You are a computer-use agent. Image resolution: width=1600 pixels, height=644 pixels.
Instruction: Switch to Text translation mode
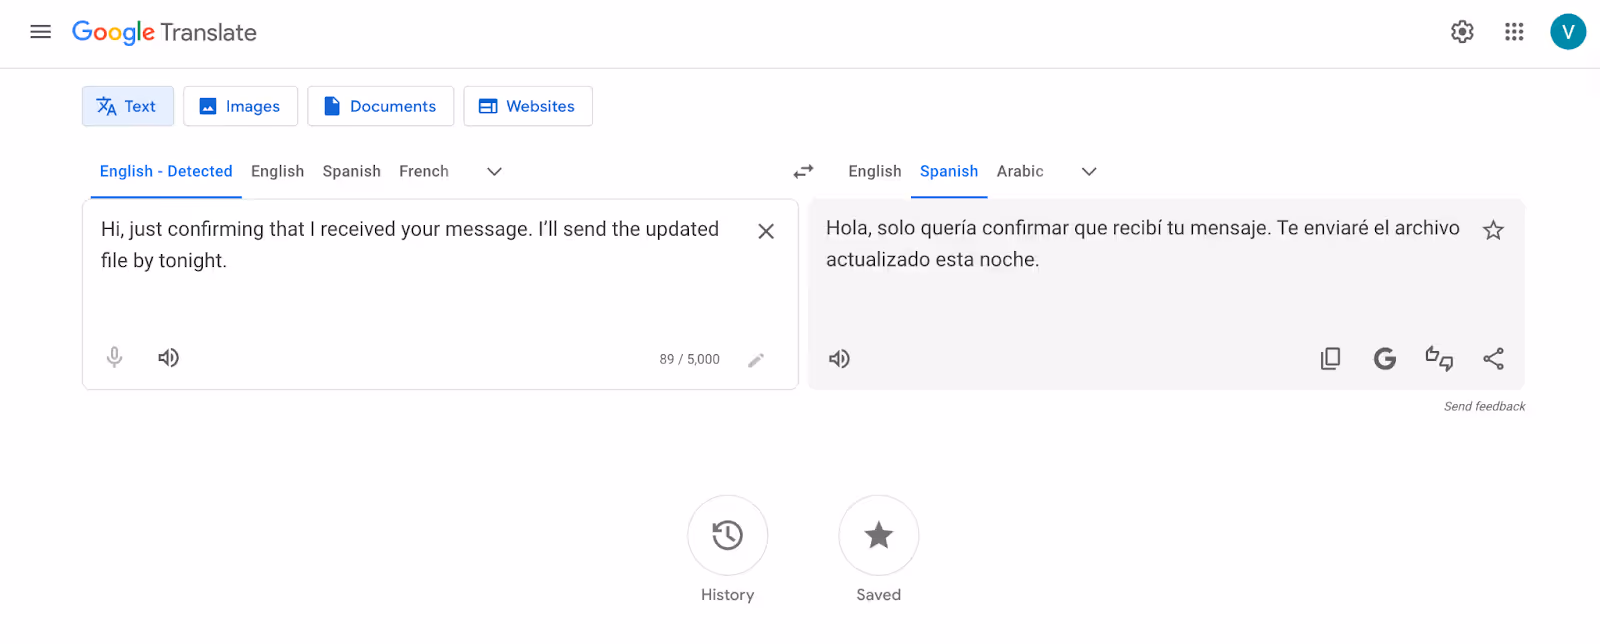[128, 106]
